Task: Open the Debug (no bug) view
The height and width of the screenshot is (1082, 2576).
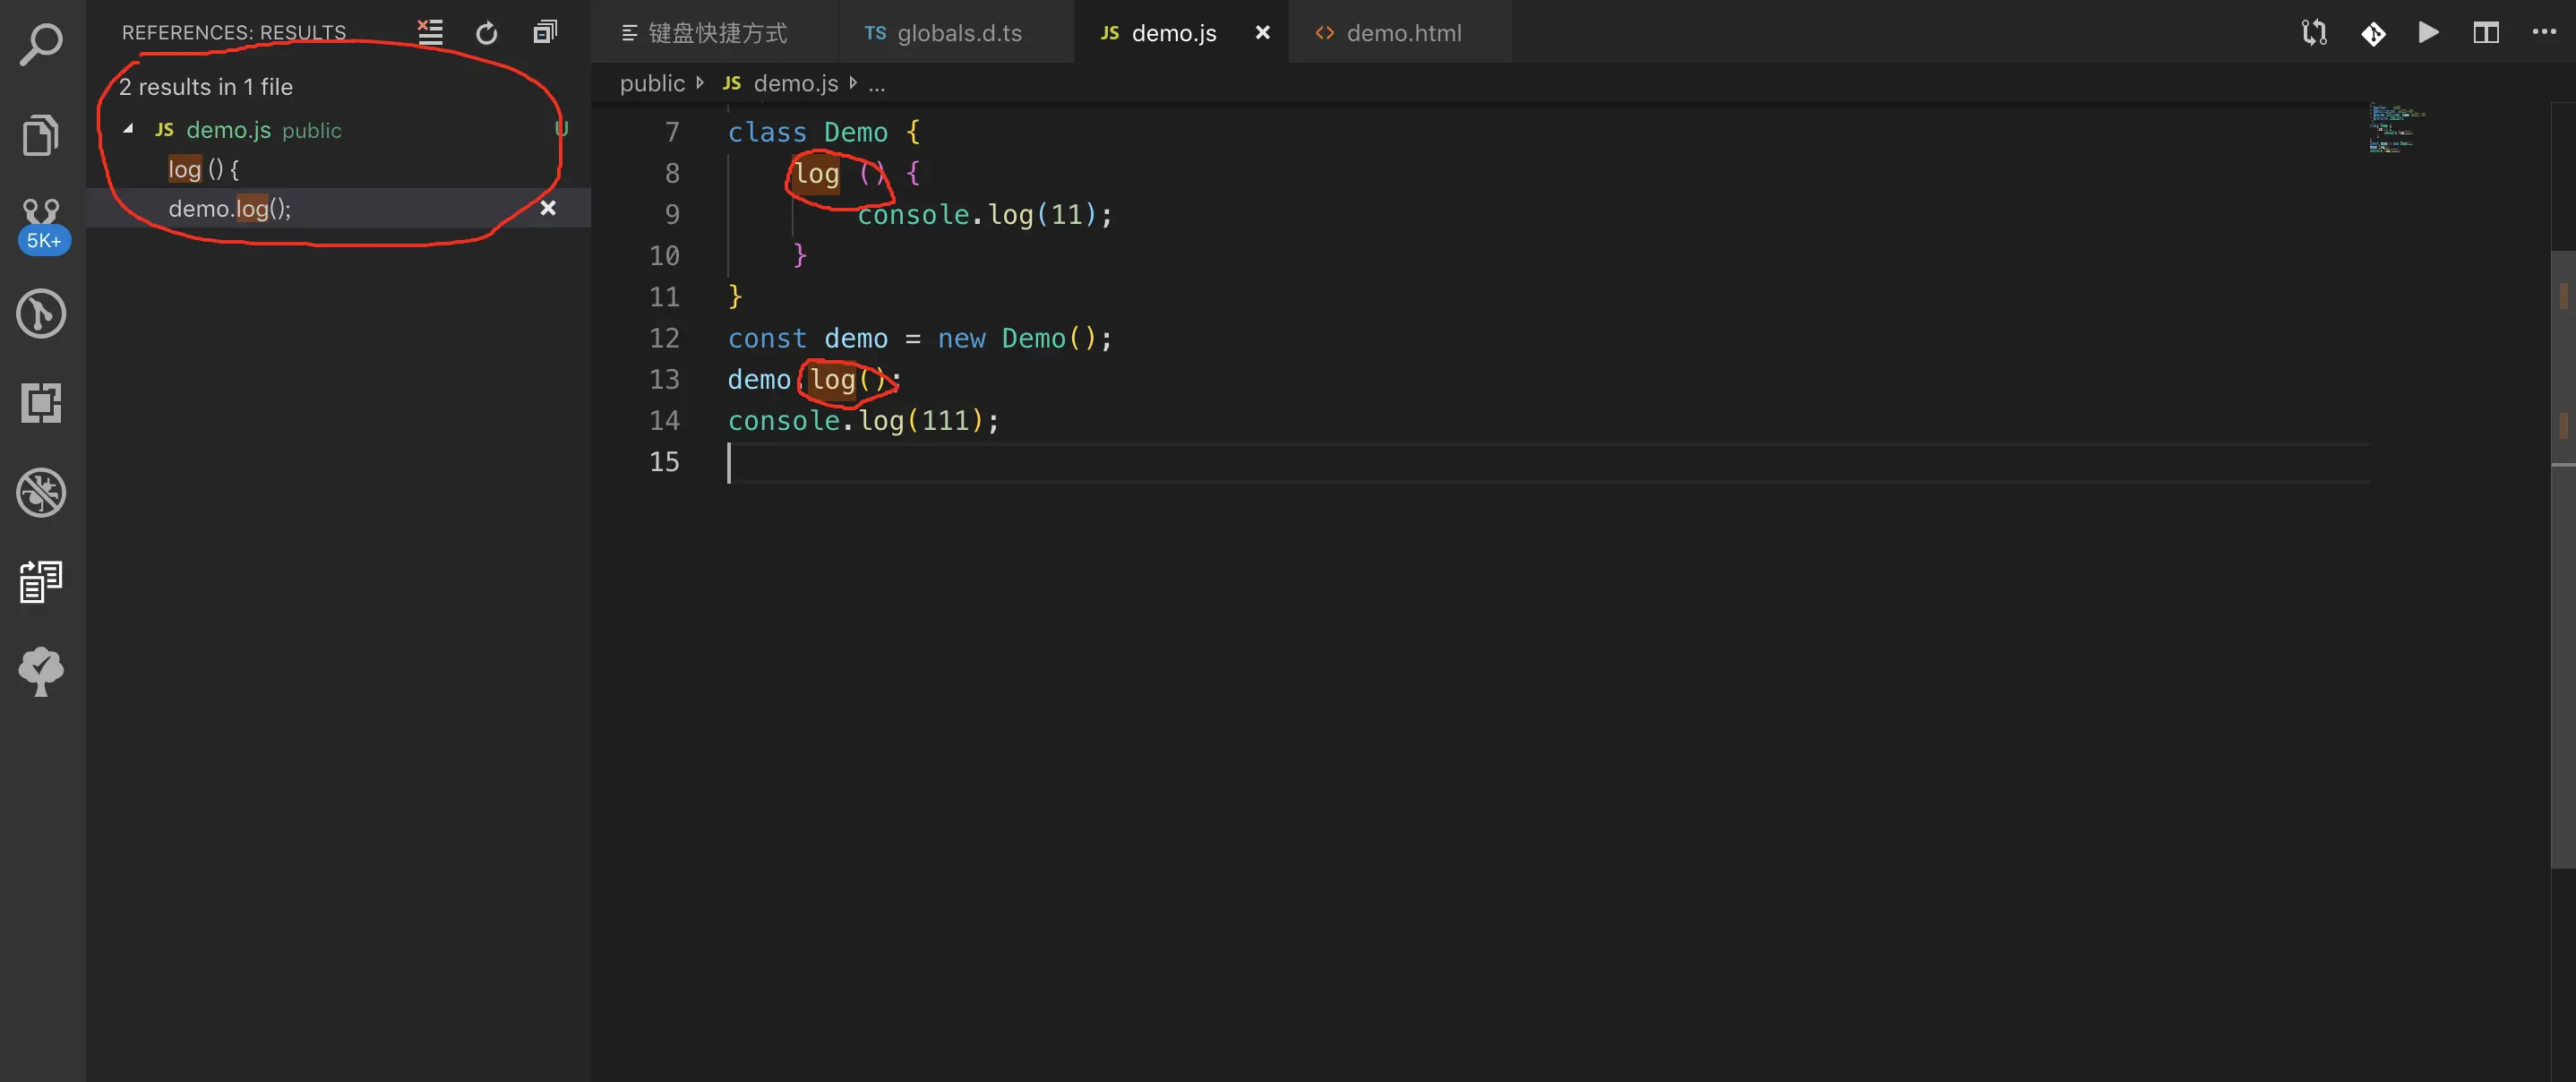Action: [41, 492]
